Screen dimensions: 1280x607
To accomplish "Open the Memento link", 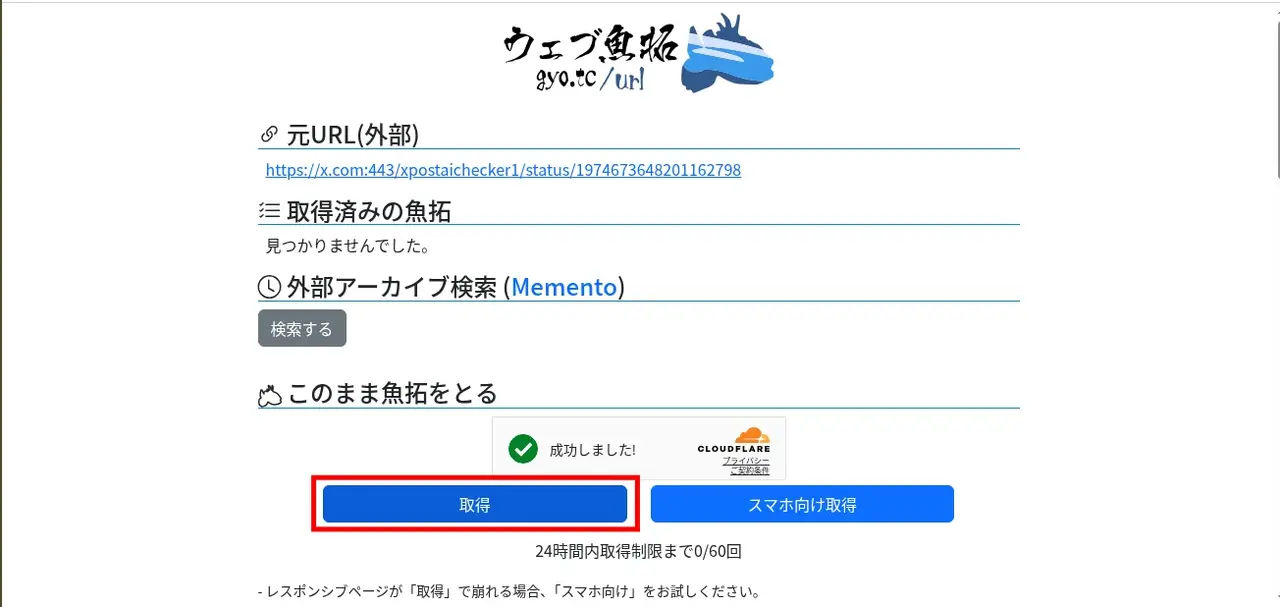I will click(564, 287).
